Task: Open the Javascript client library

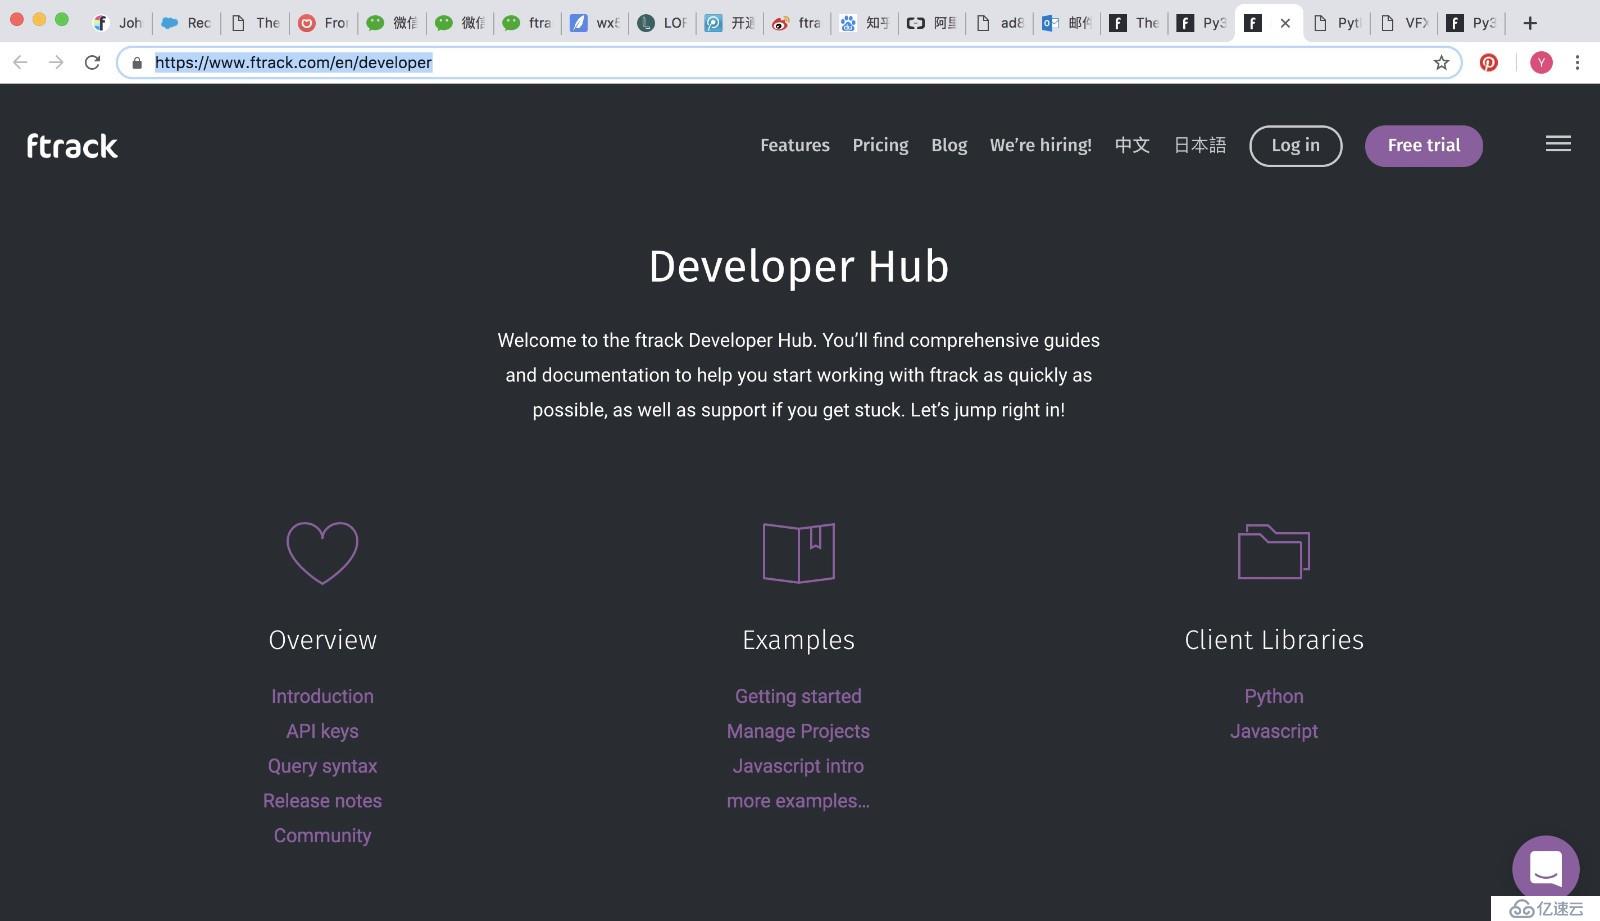Action: click(x=1274, y=731)
